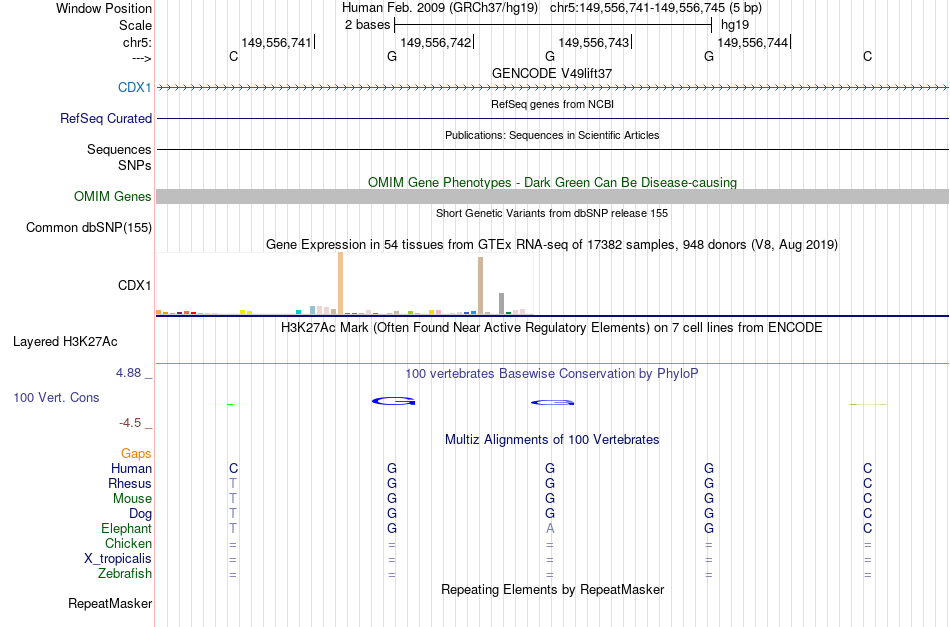950x627 pixels.
Task: Open the RefSeq Curated track label
Action: pos(105,118)
